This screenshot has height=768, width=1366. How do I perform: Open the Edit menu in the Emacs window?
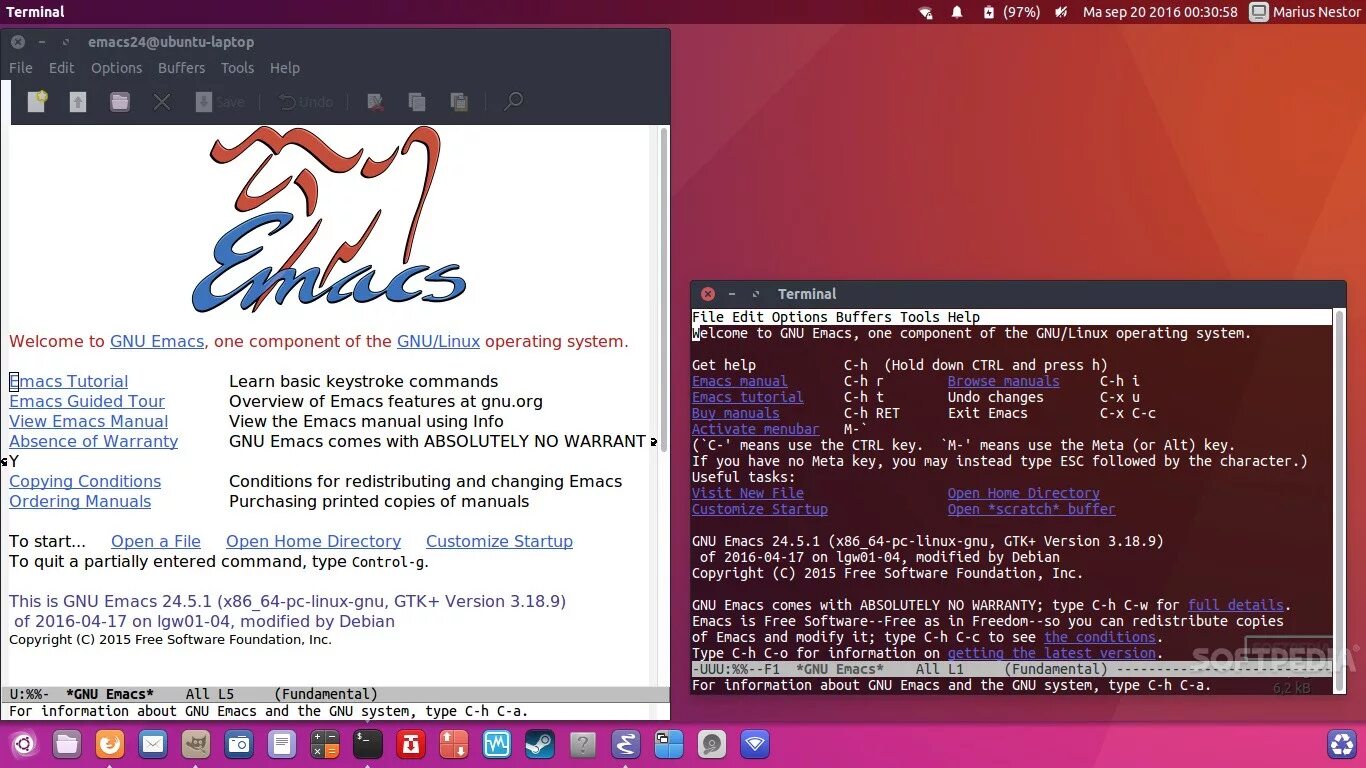pos(62,68)
